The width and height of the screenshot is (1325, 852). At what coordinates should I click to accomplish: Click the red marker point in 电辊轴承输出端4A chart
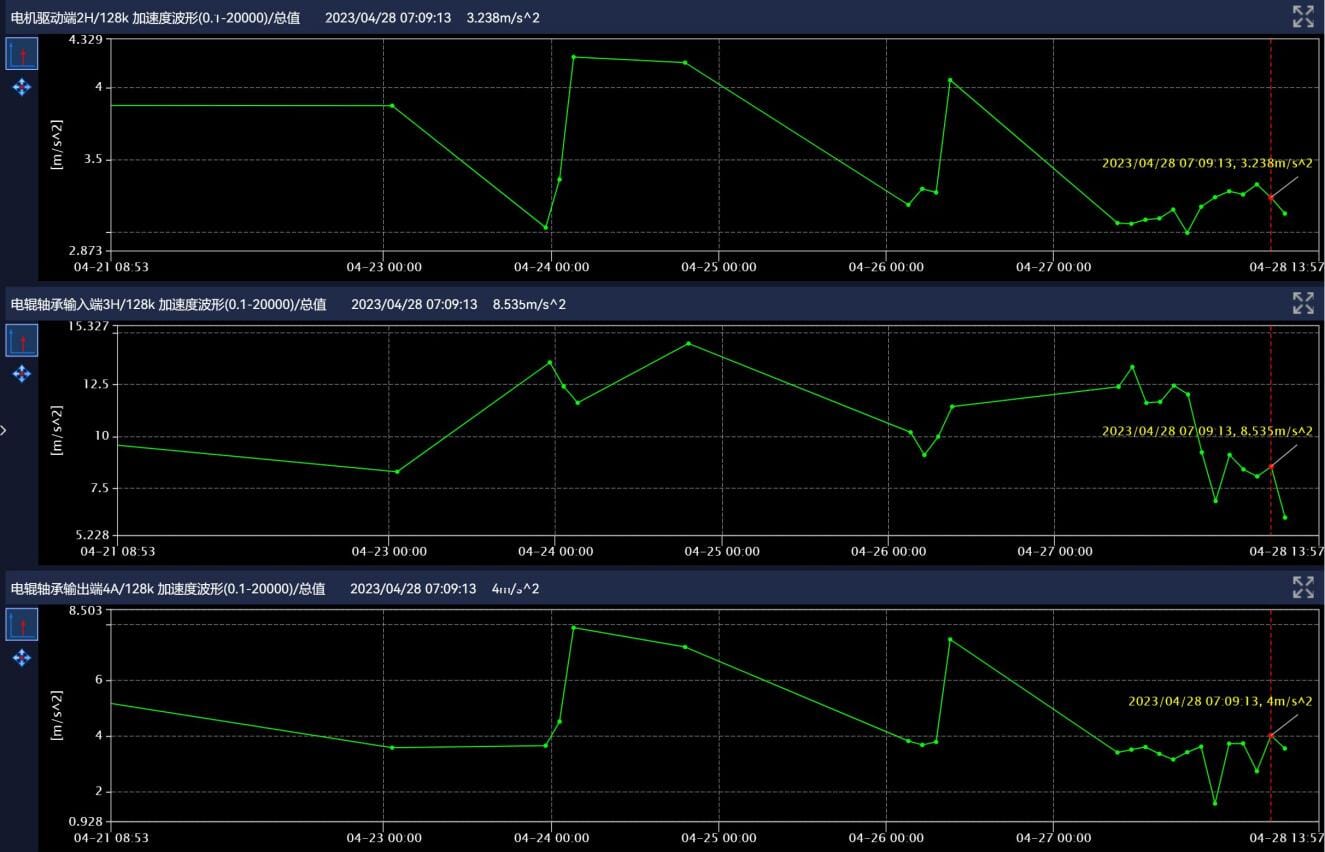pyautogui.click(x=1271, y=735)
